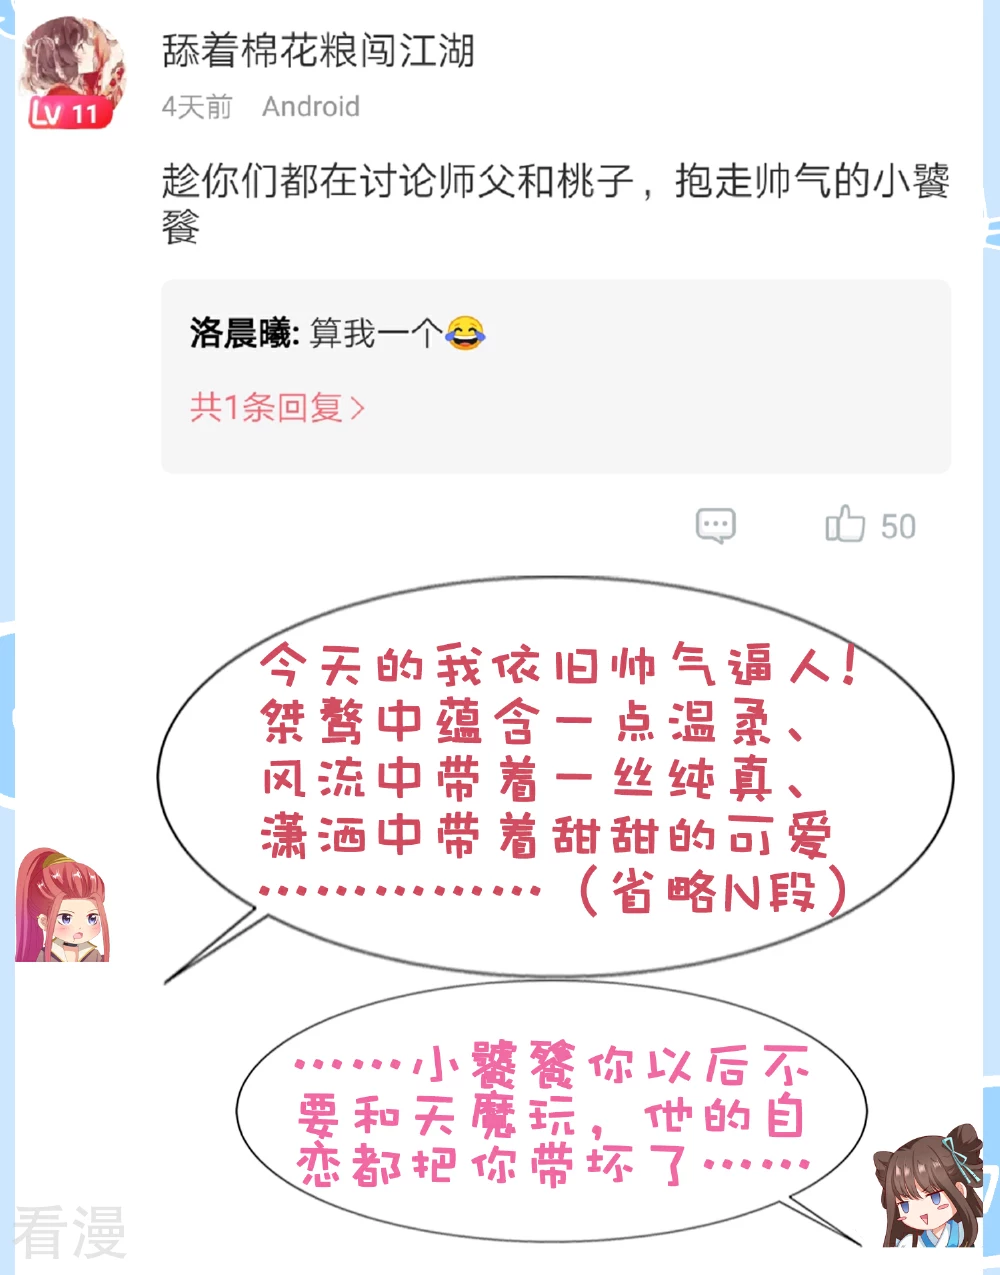
Task: Click the chevron after 共1条回复
Action: point(357,409)
